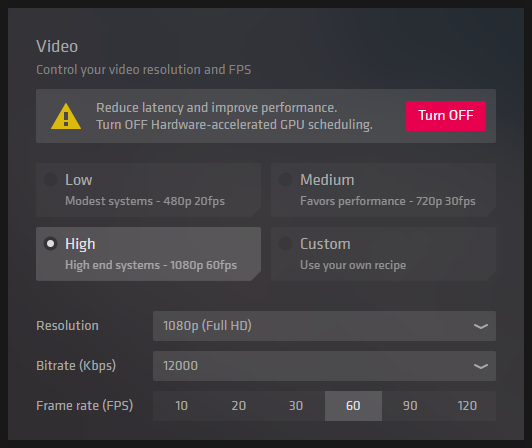Select the Medium quality radio button
The width and height of the screenshot is (532, 448).
[x=285, y=180]
